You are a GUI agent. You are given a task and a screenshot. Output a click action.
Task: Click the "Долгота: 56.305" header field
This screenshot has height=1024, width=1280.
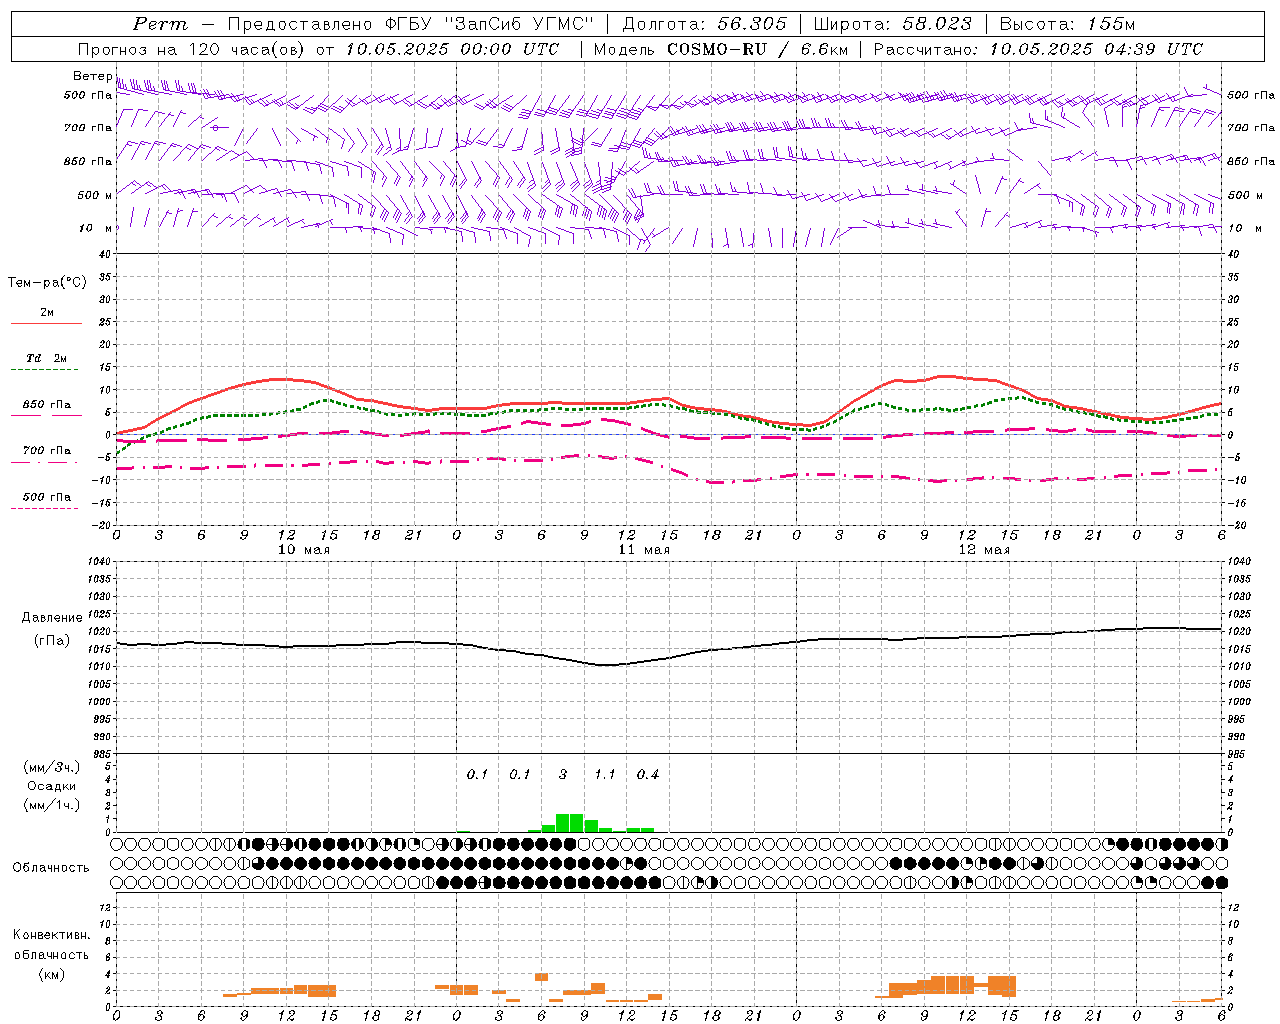(x=704, y=24)
